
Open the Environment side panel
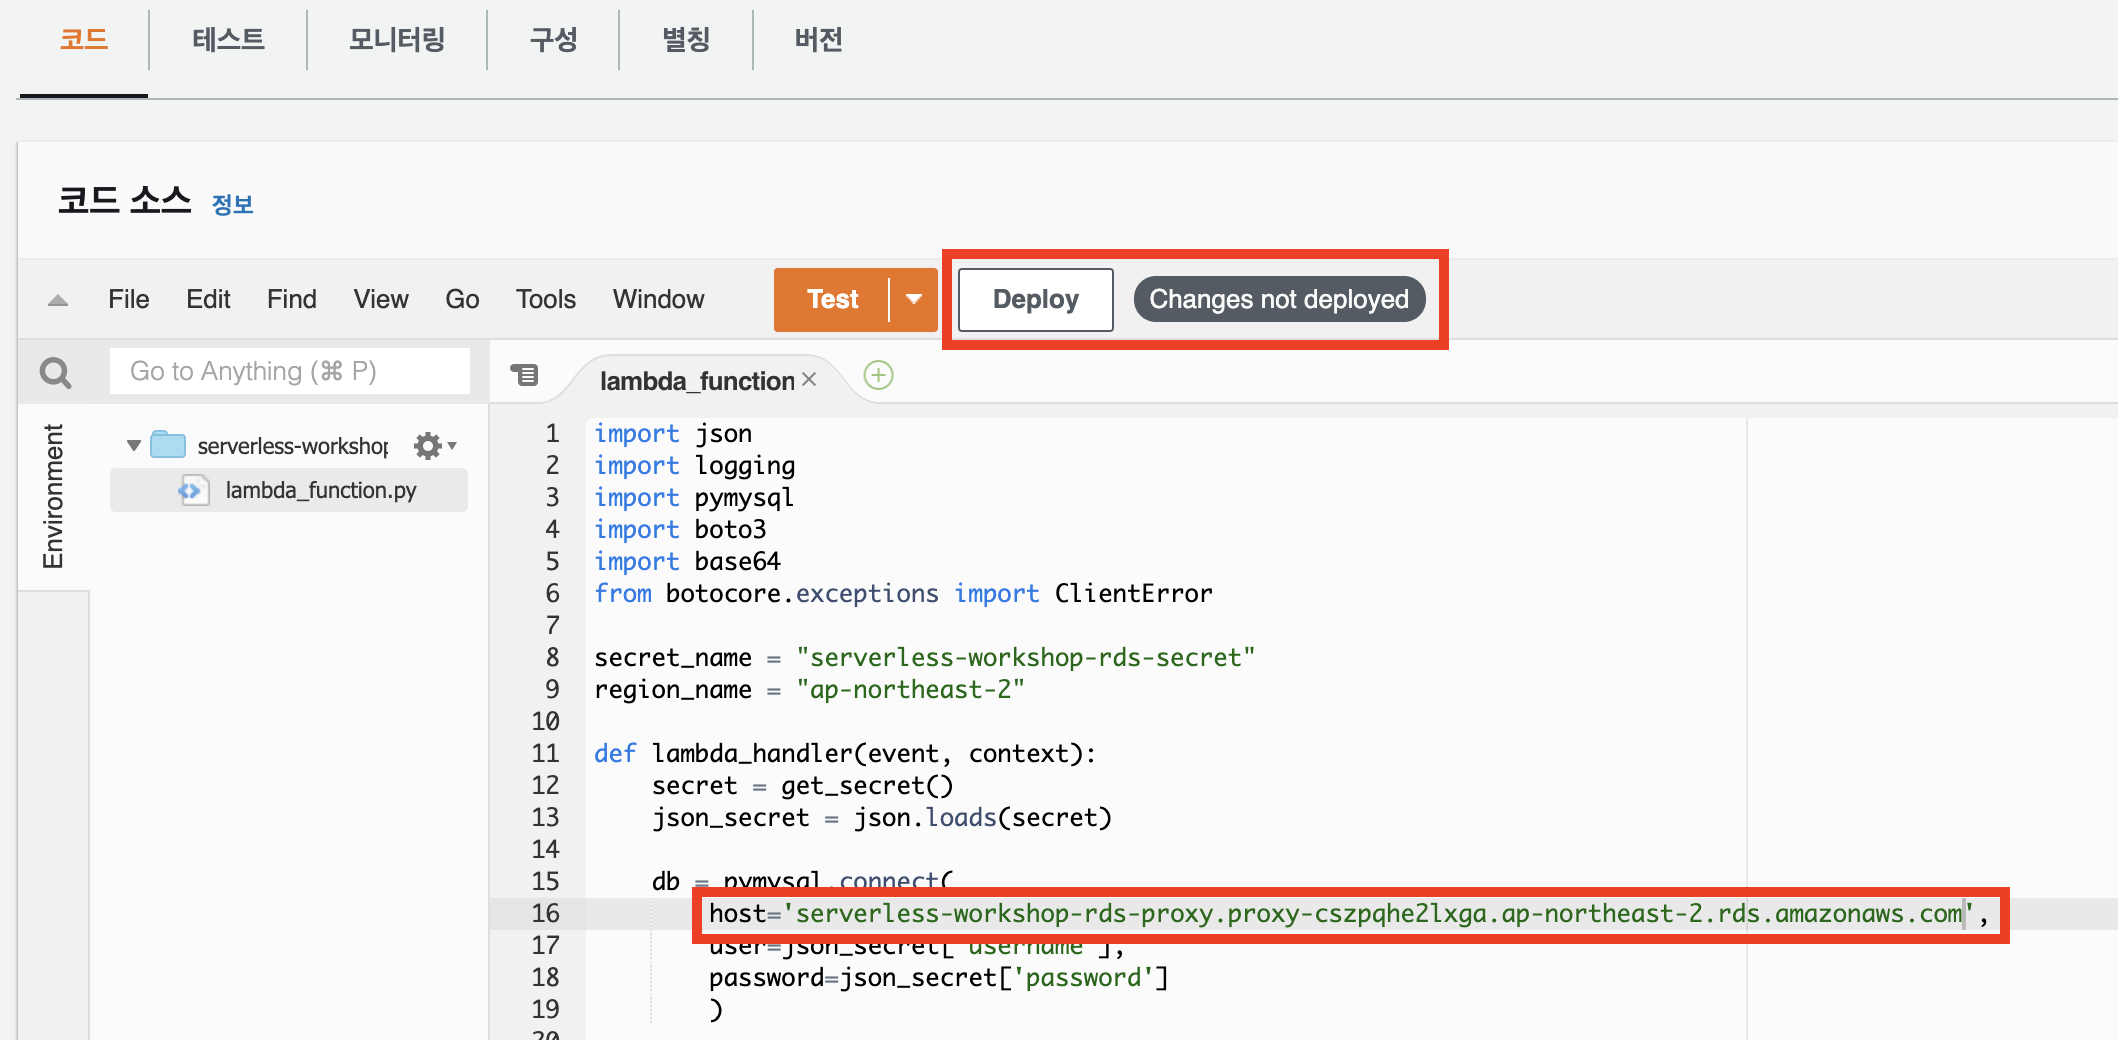coord(53,496)
